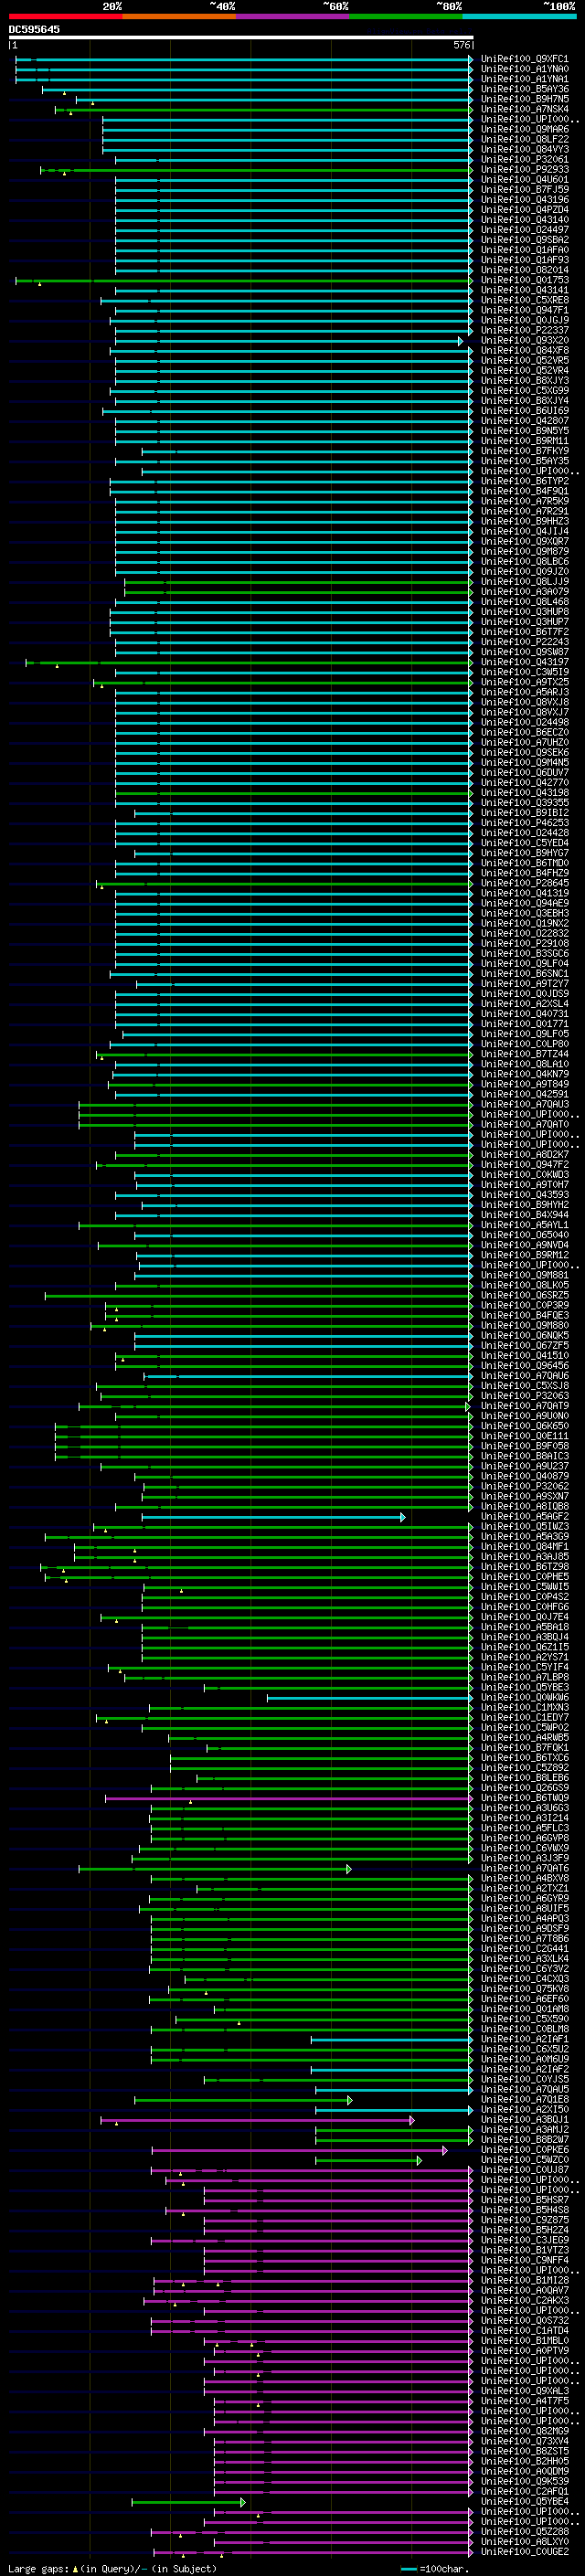Select hit UniRef100_A9NVD4
The image size is (585, 2576).
pos(525,1245)
